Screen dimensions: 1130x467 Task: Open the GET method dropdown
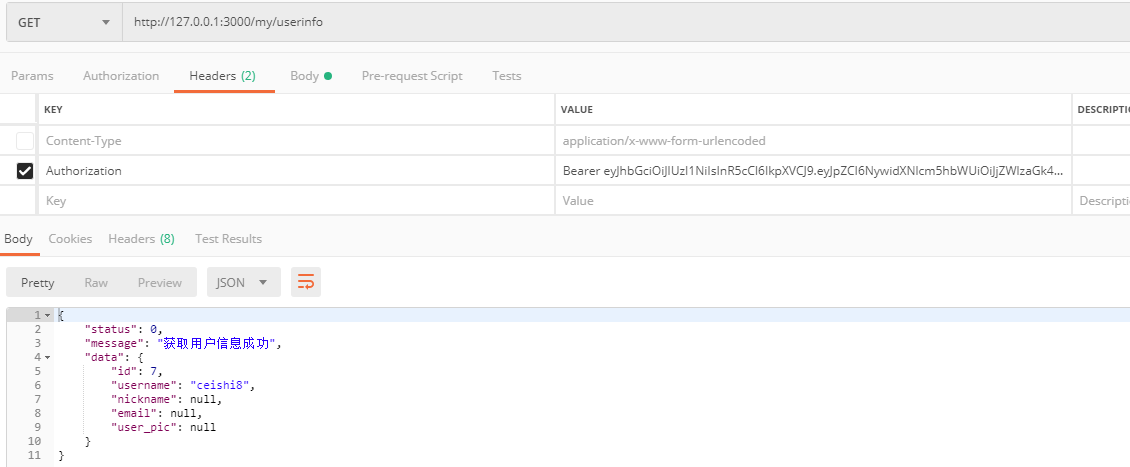(x=63, y=22)
